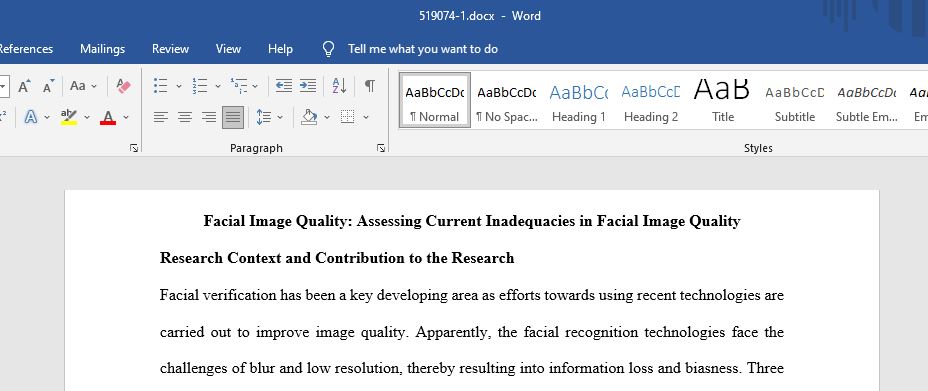
Task: Open font color dropdown arrow
Action: pyautogui.click(x=125, y=117)
